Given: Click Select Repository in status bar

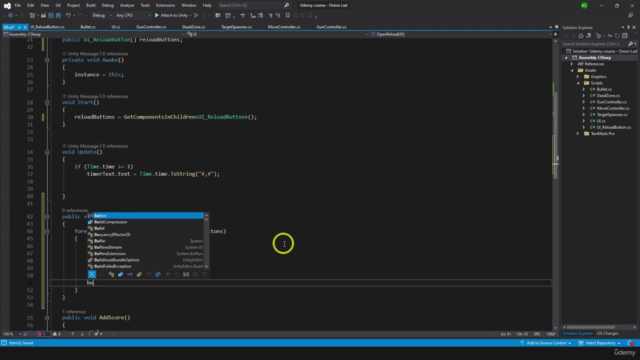Looking at the screenshot, I should [600, 343].
